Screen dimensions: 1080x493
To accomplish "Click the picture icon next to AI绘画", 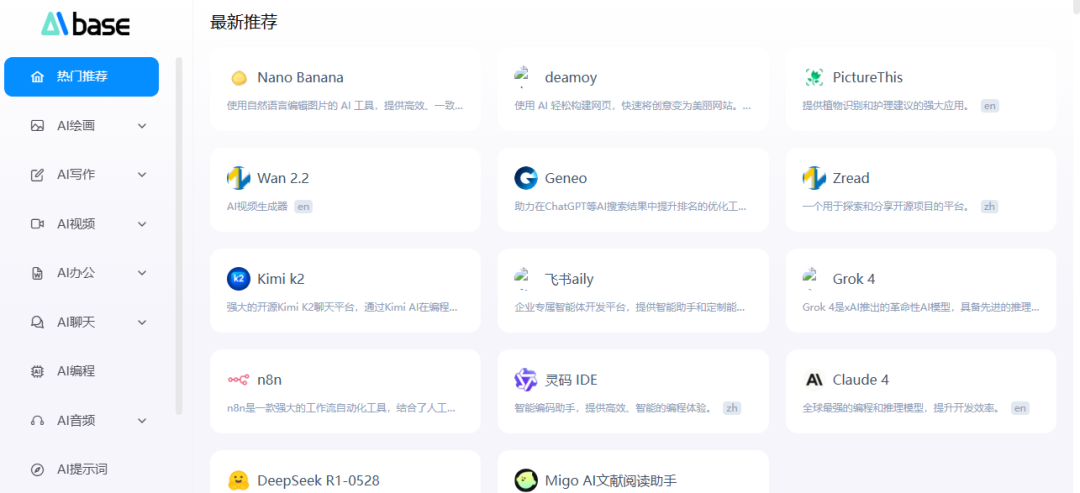I will pyautogui.click(x=37, y=126).
